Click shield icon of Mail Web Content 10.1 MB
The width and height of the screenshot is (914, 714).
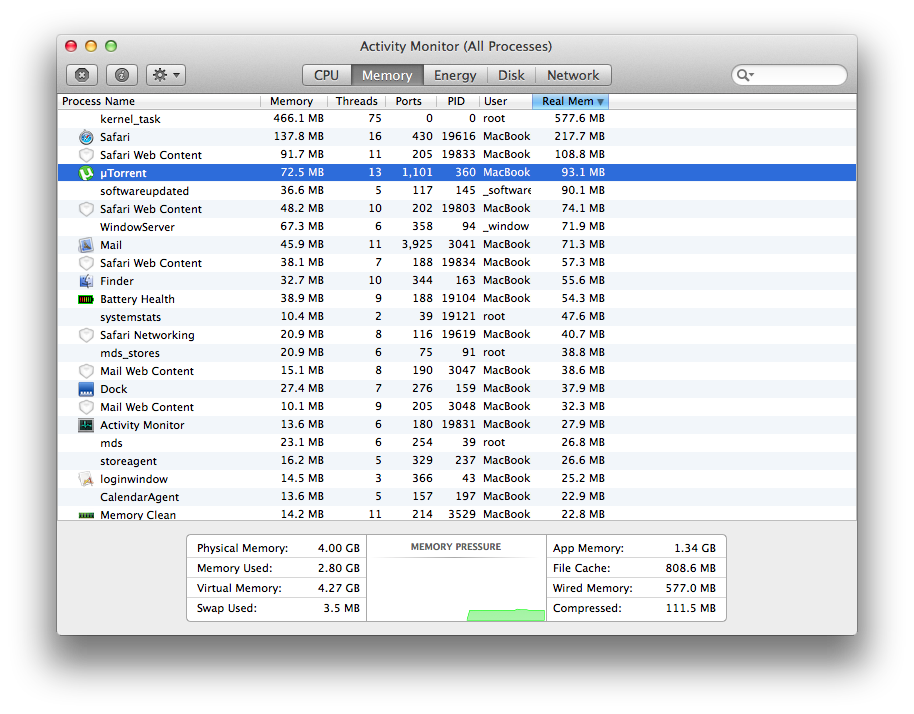tap(86, 407)
